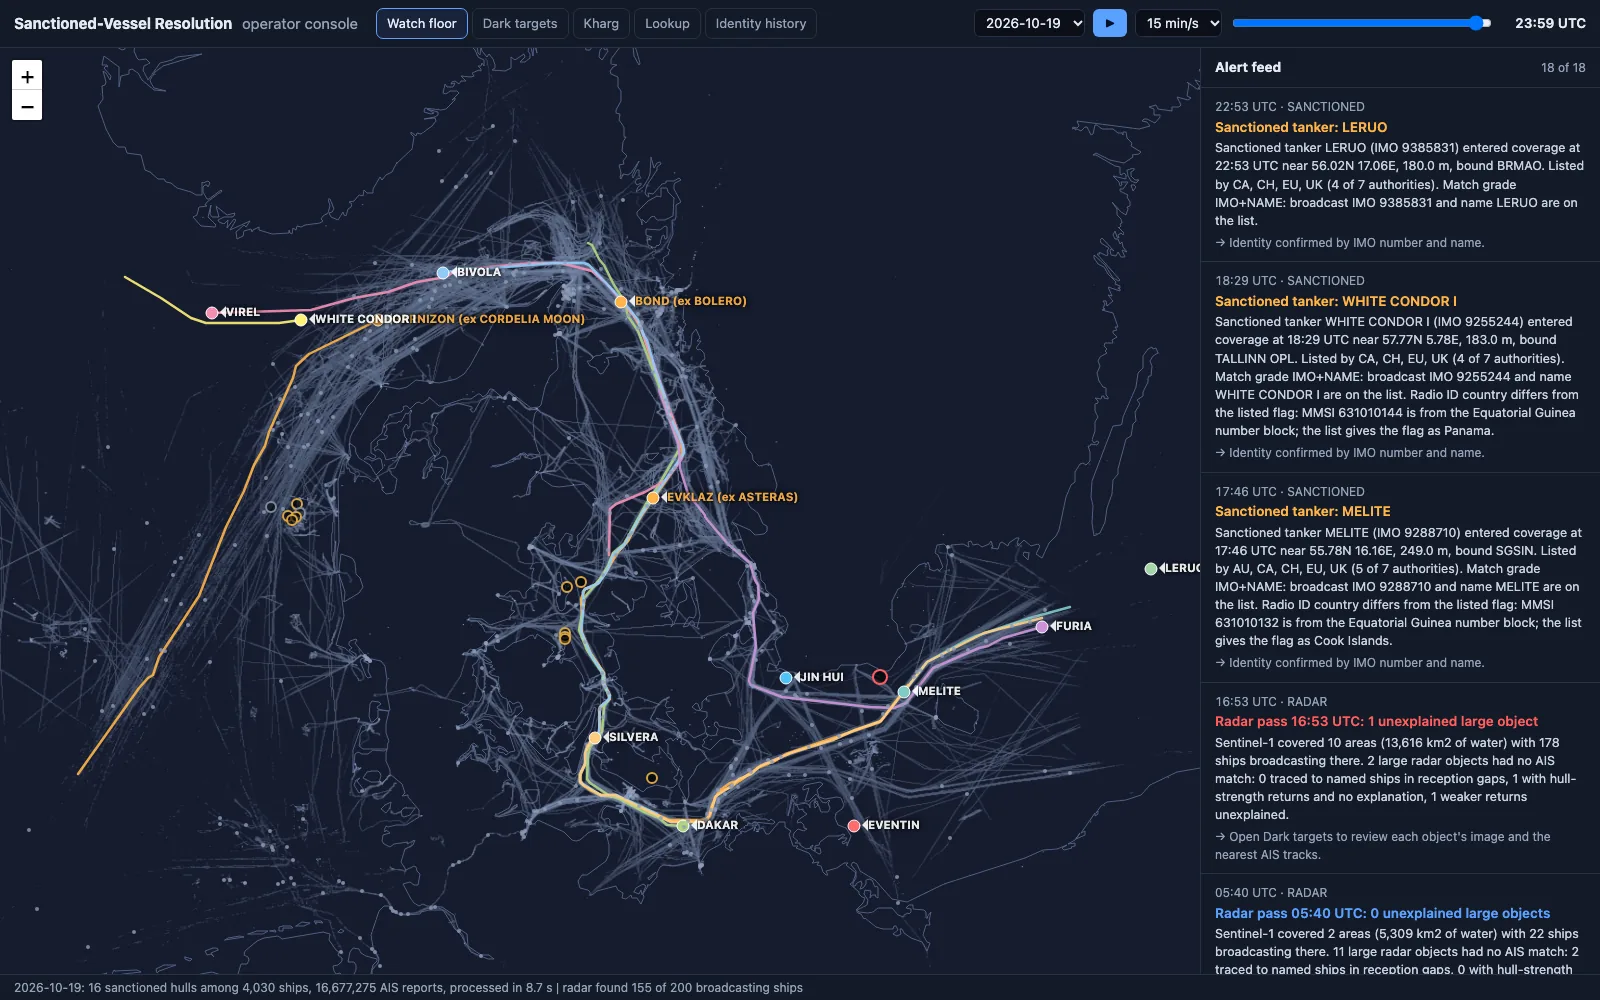Screen dimensions: 1600x1000
Task: Click the INIZON (ex CORDELIA MOON) label
Action: [499, 319]
